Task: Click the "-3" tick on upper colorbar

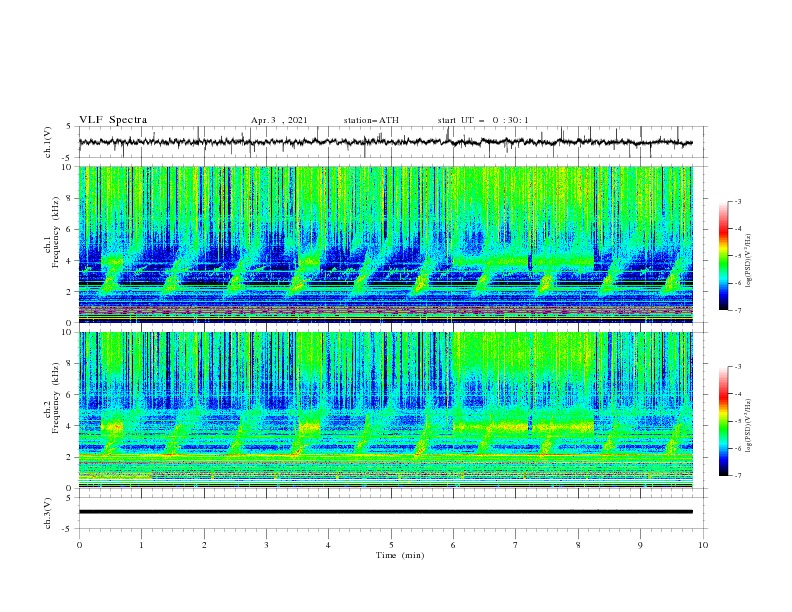Action: pos(737,201)
